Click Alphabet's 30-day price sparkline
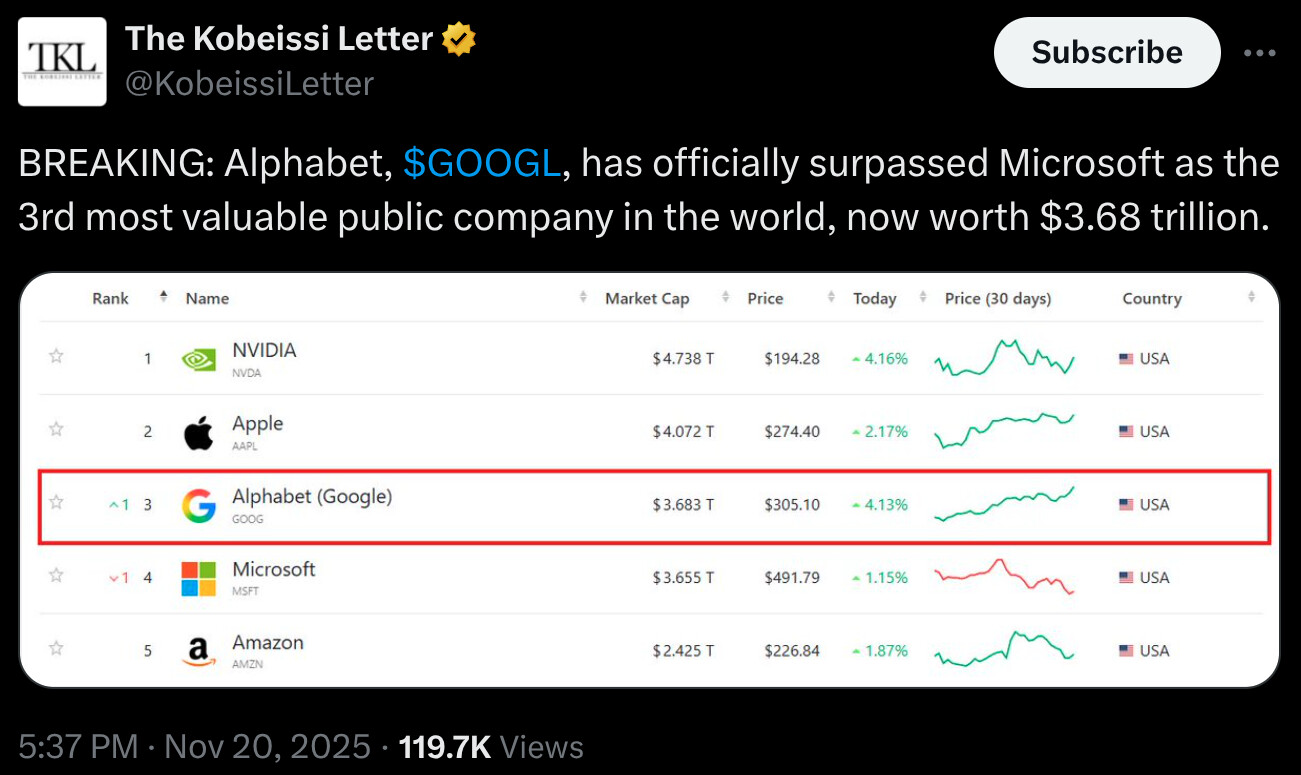Screen dimensions: 1301x775 (x=1004, y=504)
